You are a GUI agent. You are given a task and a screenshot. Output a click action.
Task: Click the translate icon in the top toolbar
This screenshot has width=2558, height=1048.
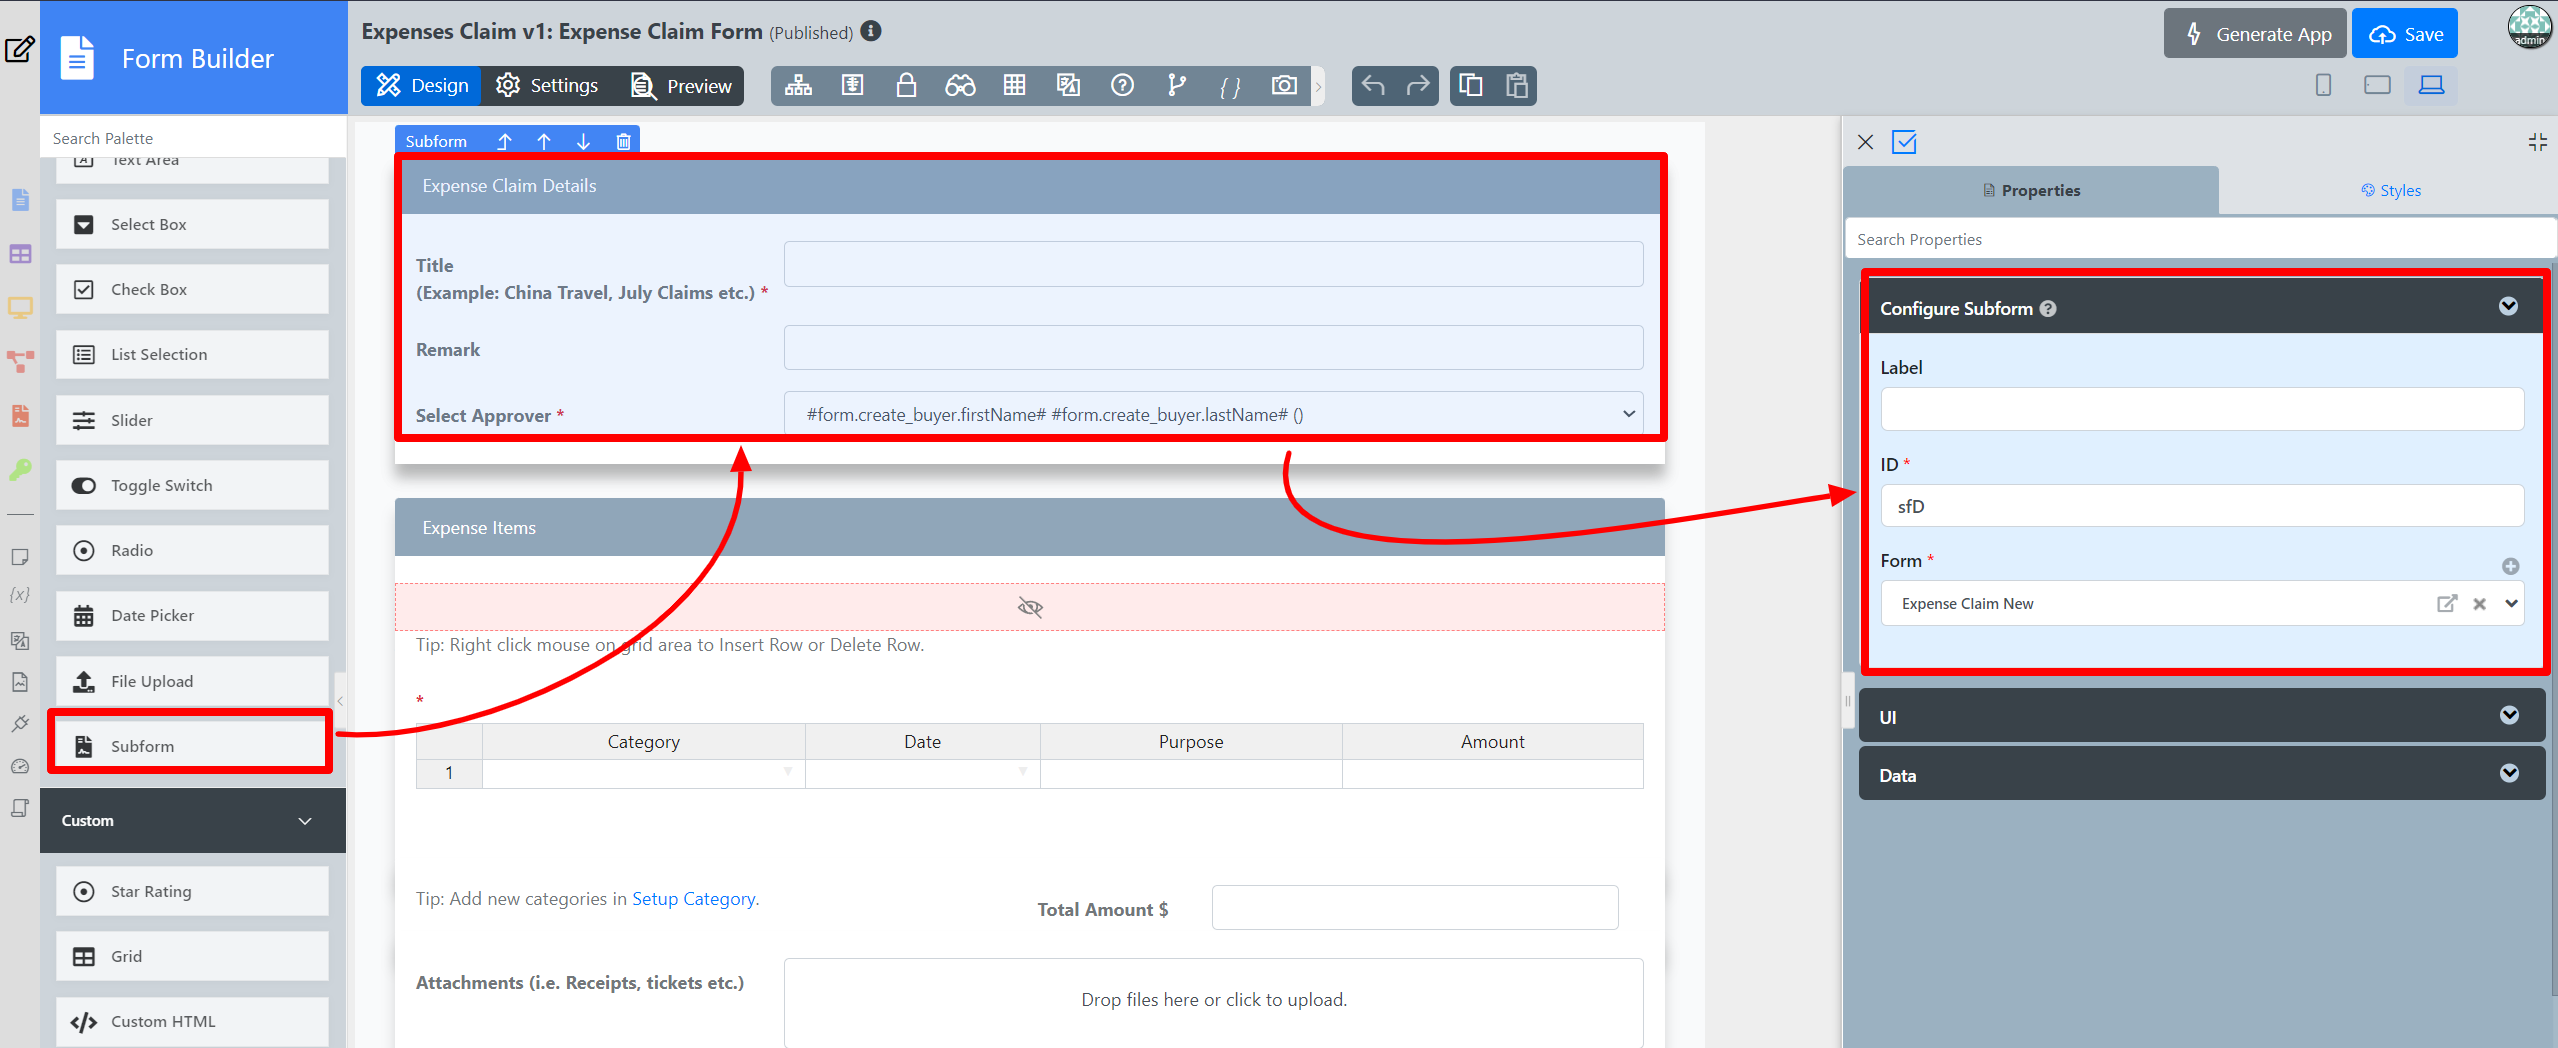click(1068, 86)
